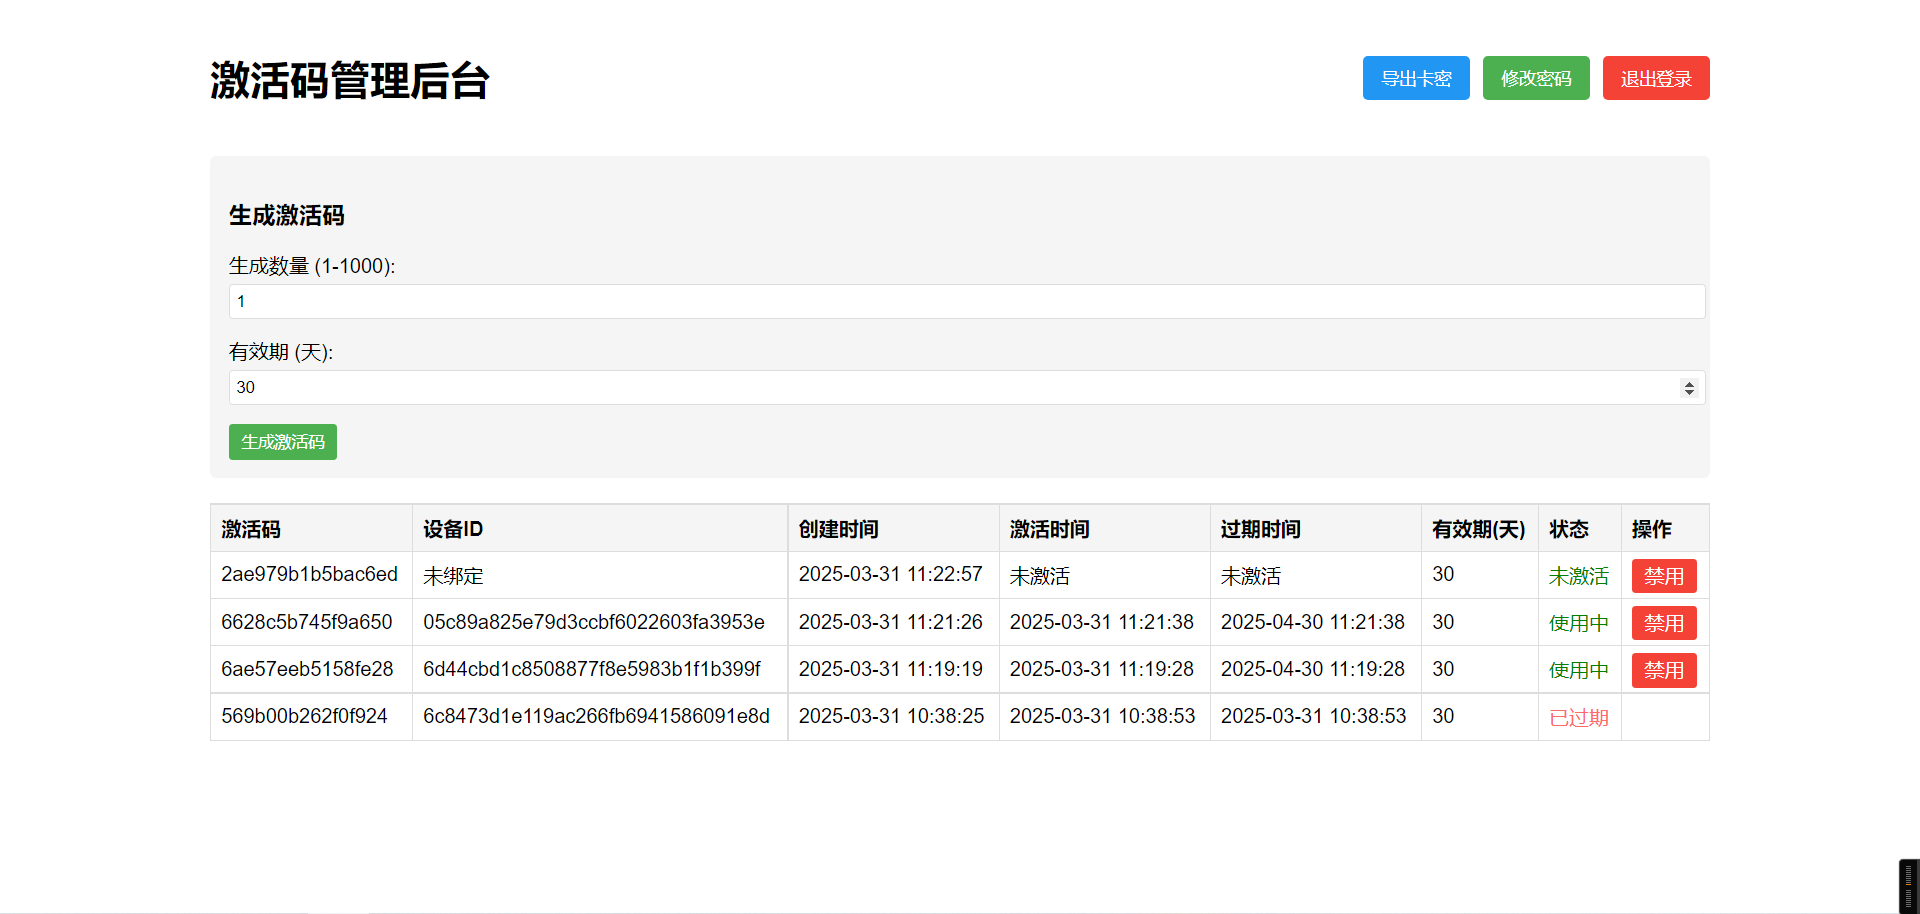The width and height of the screenshot is (1920, 914).
Task: Click the 状态 column header
Action: 1568,529
